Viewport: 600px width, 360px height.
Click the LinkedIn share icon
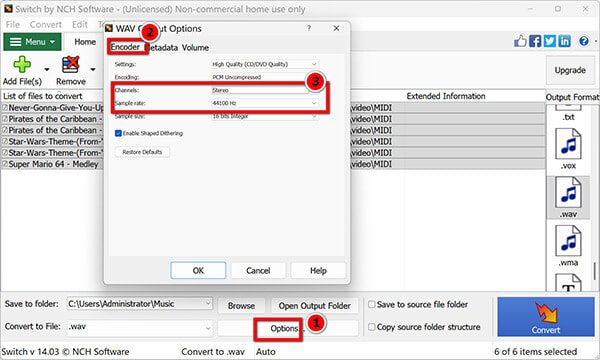pyautogui.click(x=564, y=41)
